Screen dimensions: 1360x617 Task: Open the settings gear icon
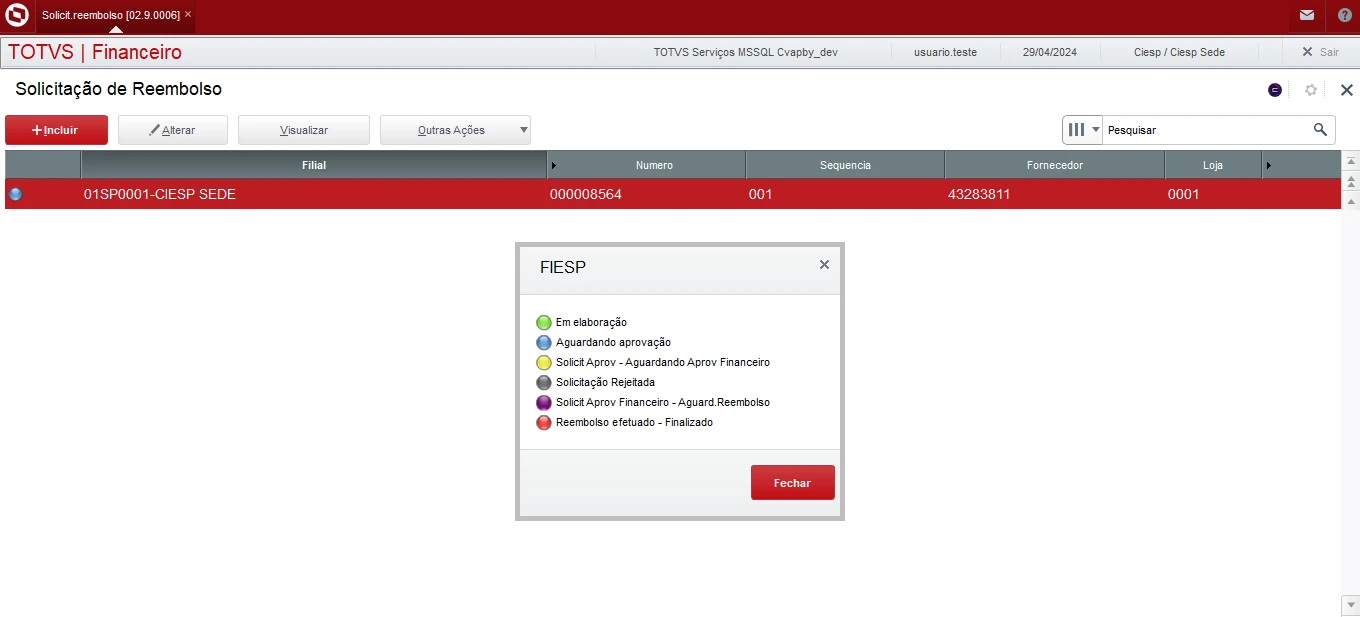click(x=1311, y=90)
